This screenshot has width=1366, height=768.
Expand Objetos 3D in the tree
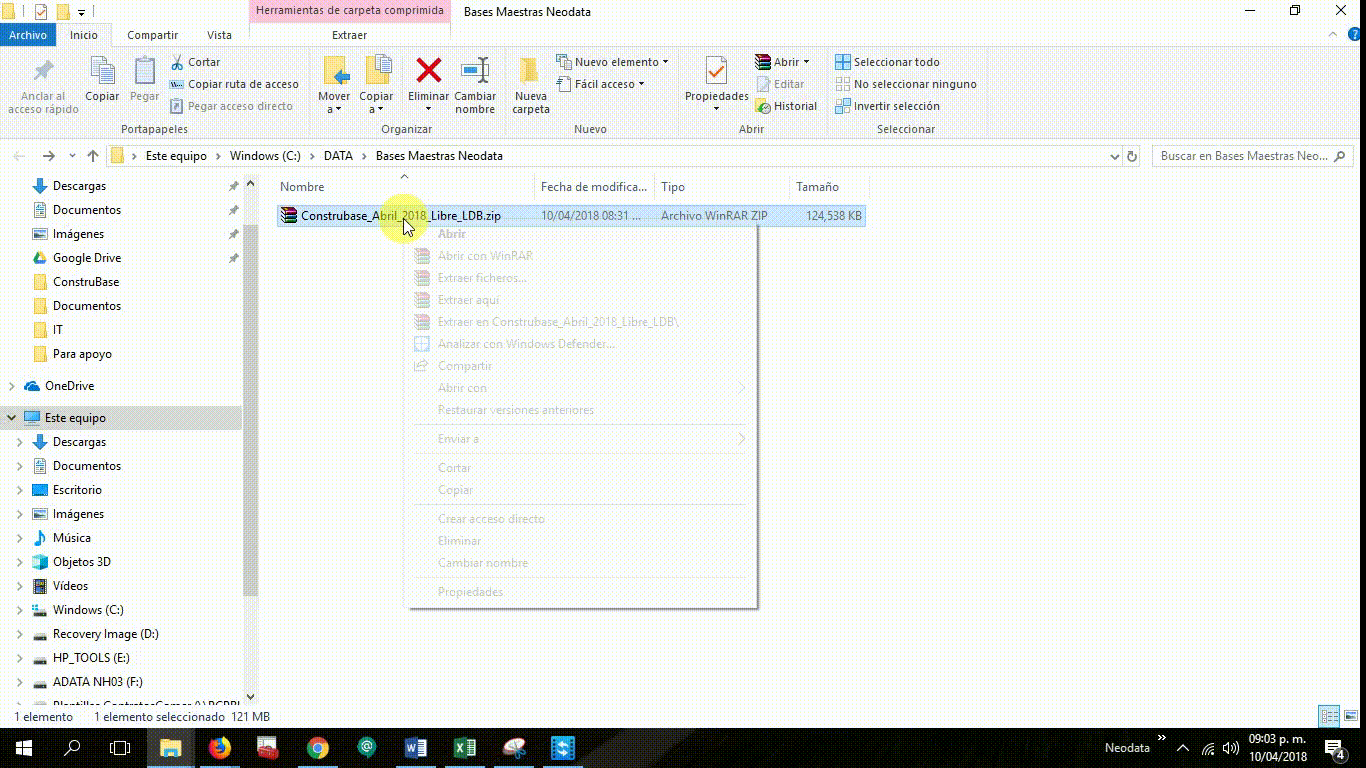(x=20, y=562)
